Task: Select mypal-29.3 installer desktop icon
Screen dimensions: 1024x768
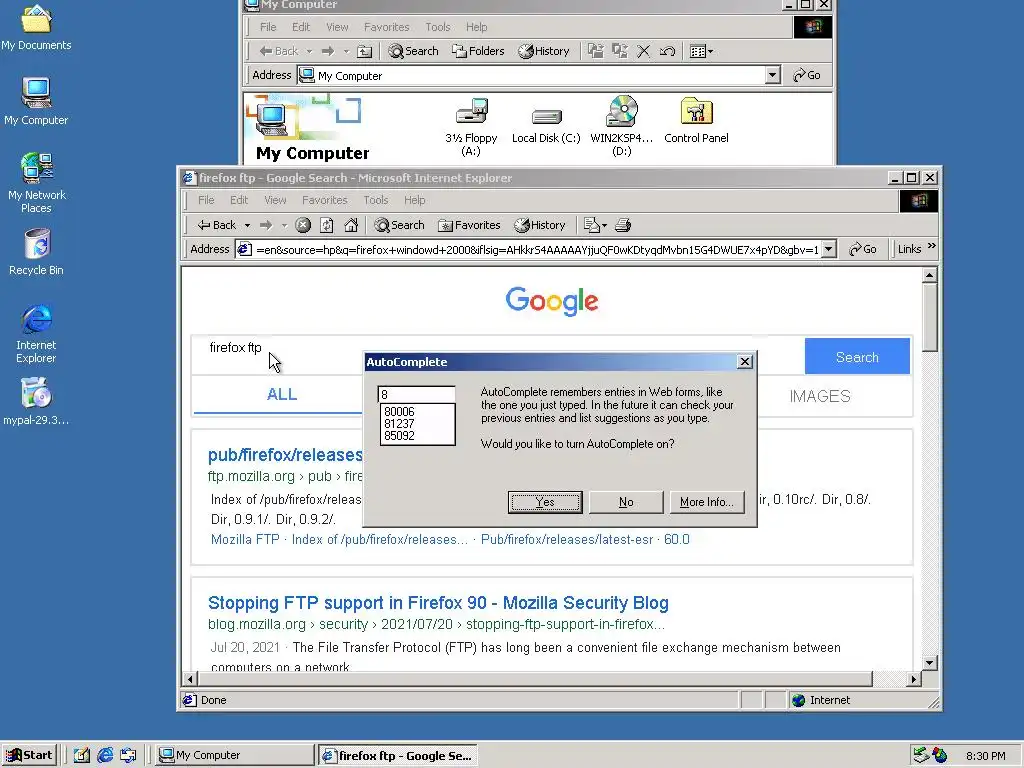Action: coord(36,402)
